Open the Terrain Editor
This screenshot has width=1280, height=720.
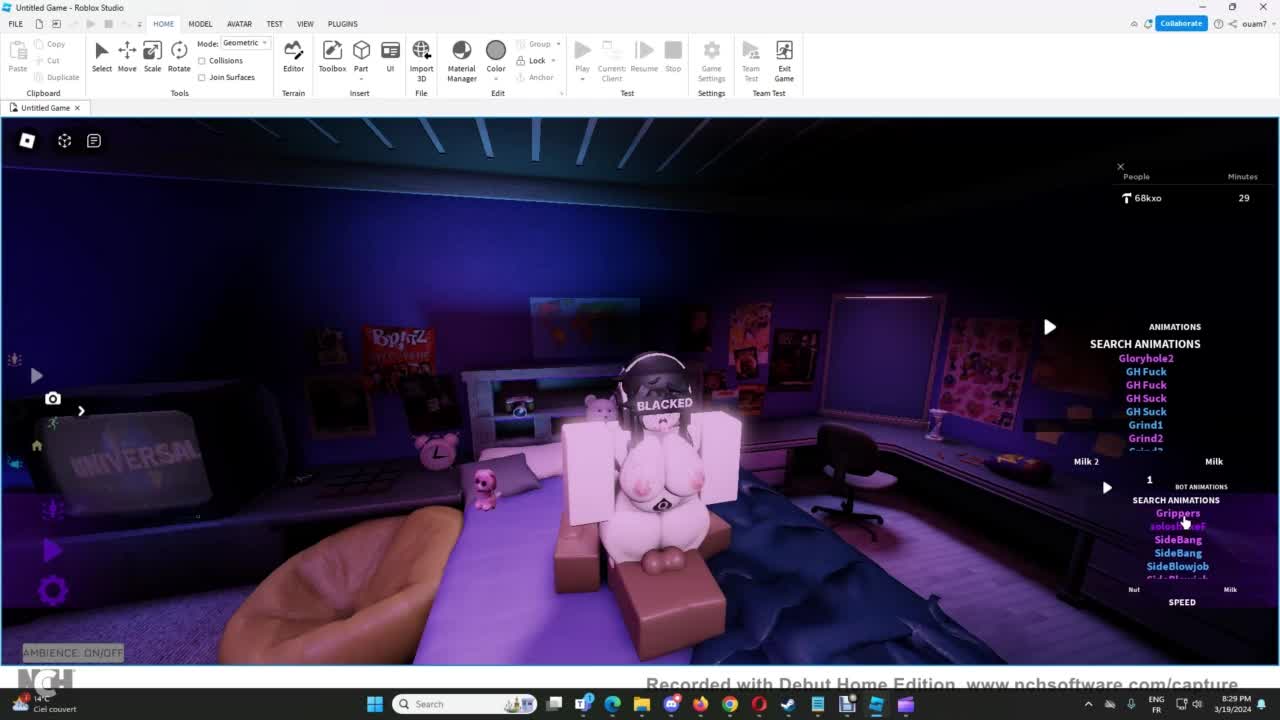[x=293, y=57]
